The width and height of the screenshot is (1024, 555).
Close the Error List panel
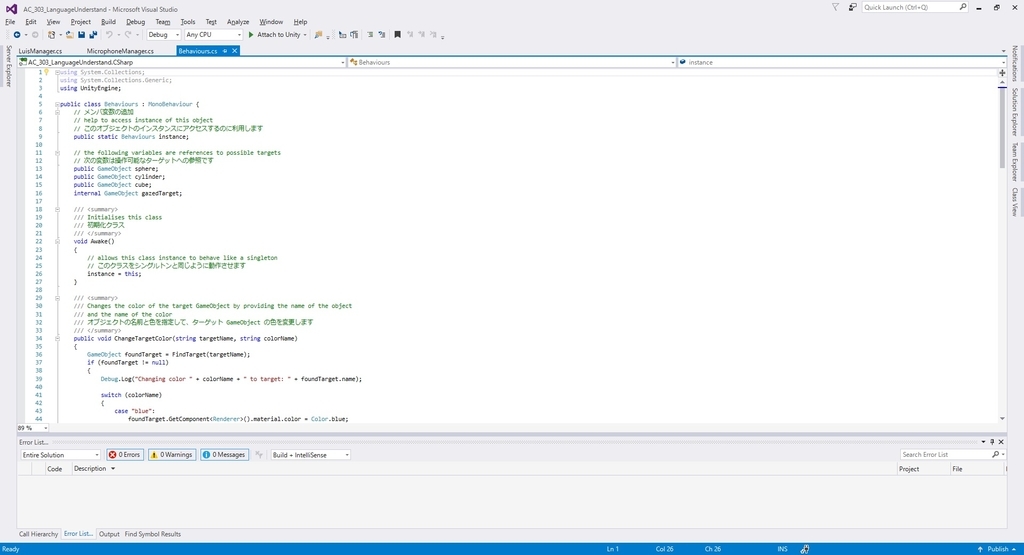1001,442
